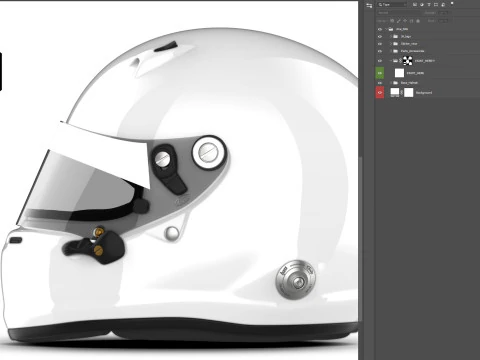Hide the red-labeled Background layer

point(380,92)
